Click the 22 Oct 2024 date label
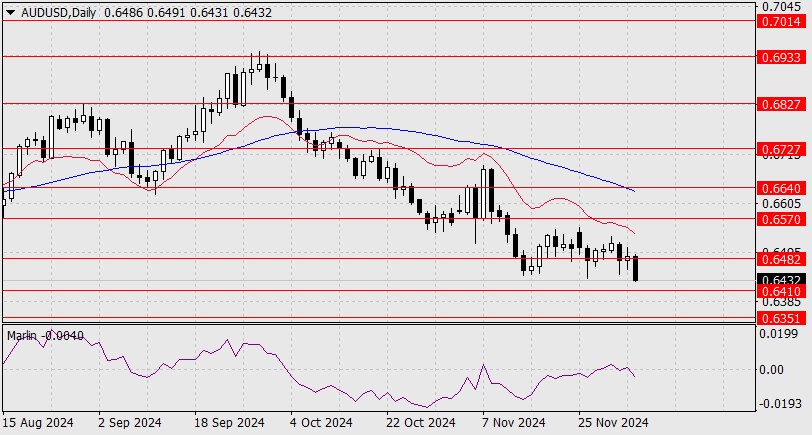 point(420,423)
